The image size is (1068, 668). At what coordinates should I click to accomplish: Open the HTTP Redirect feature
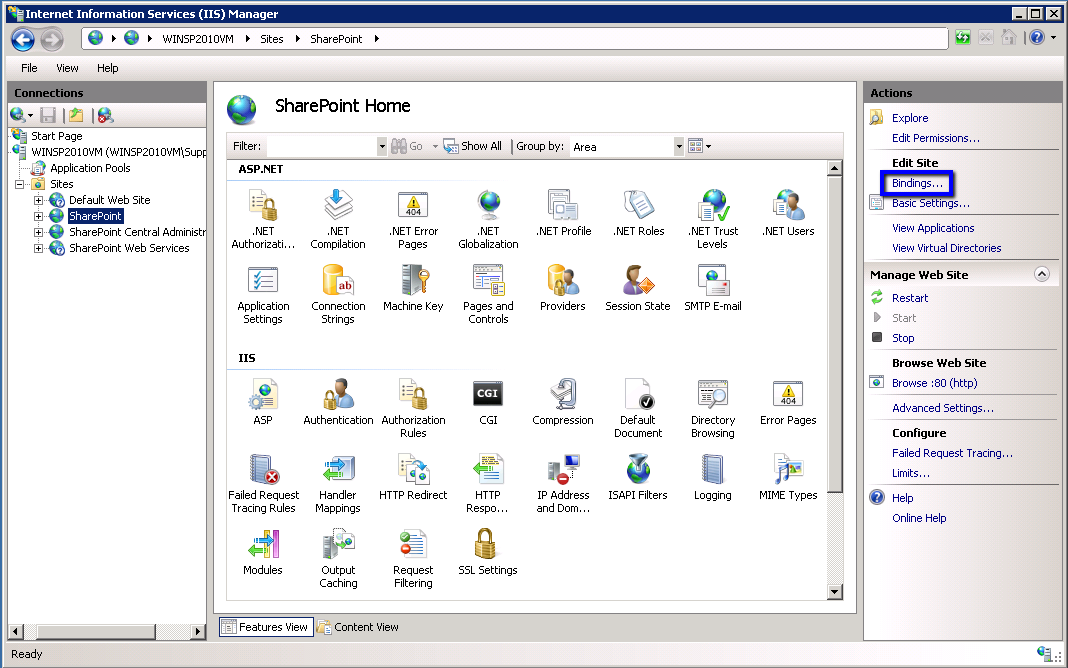(413, 471)
